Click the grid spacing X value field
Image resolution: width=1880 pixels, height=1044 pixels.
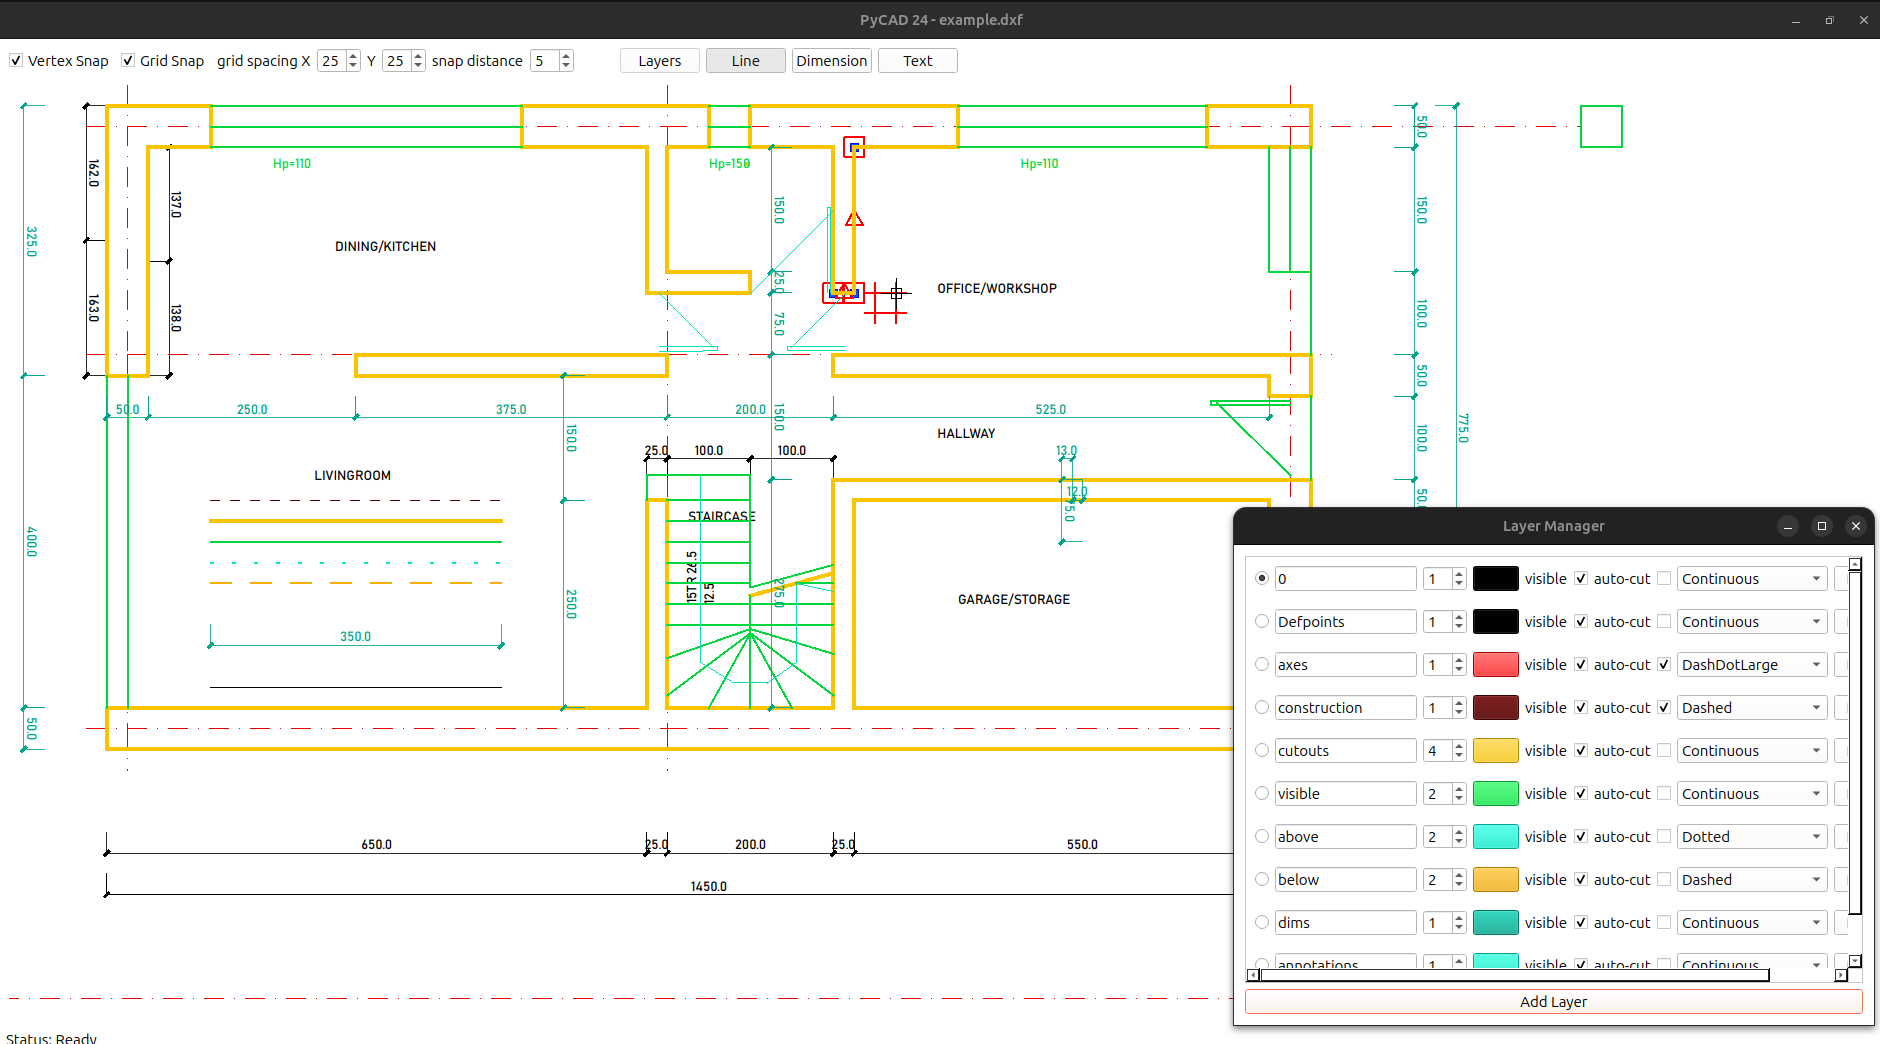click(331, 61)
